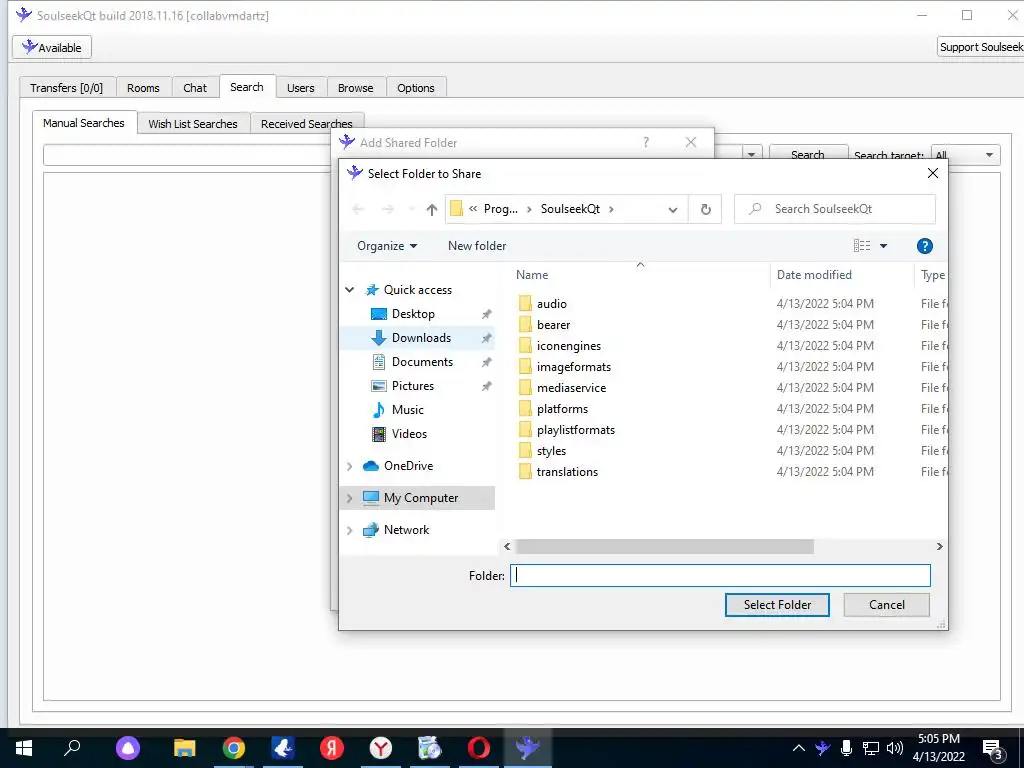This screenshot has height=768, width=1024.
Task: Go to Documents in Quick access
Action: pos(422,362)
